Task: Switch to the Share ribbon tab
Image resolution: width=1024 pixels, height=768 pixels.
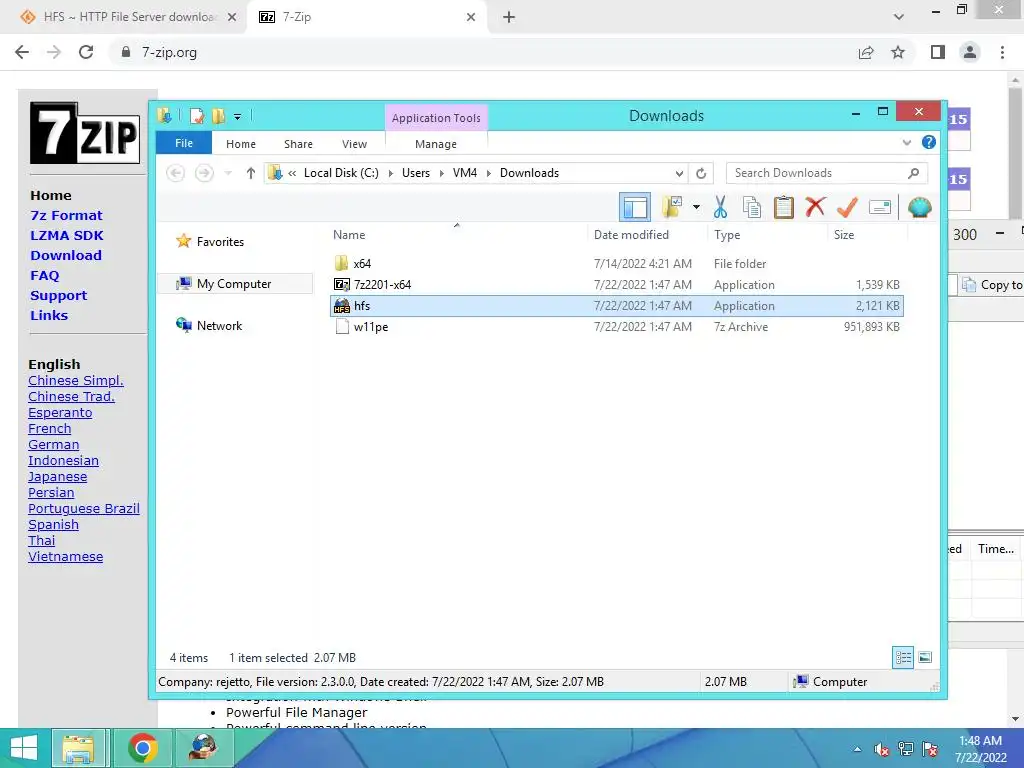Action: click(298, 144)
